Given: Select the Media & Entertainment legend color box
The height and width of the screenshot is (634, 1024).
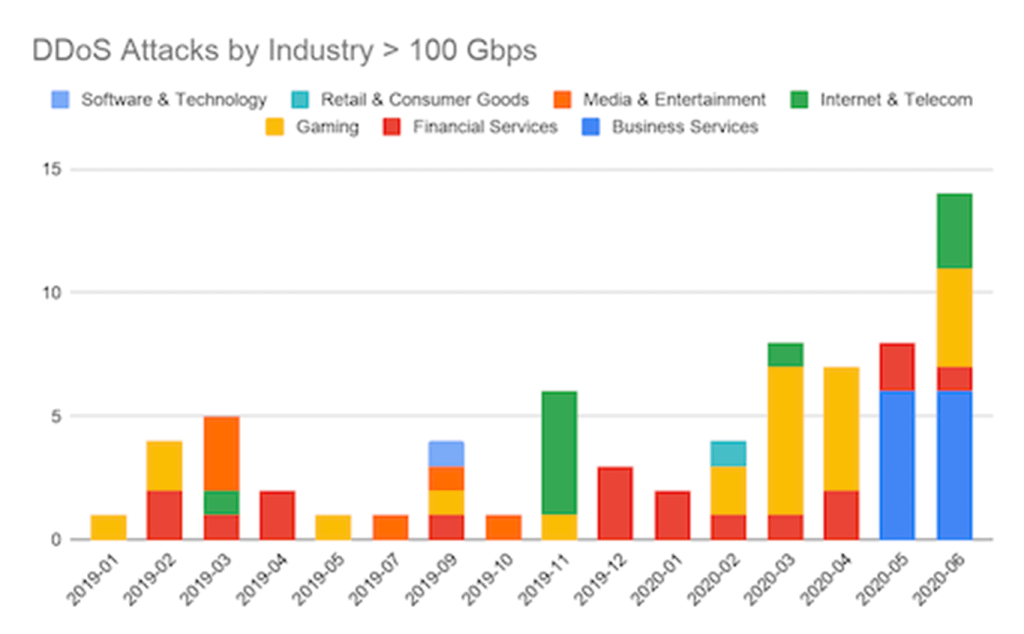Looking at the screenshot, I should pos(563,100).
